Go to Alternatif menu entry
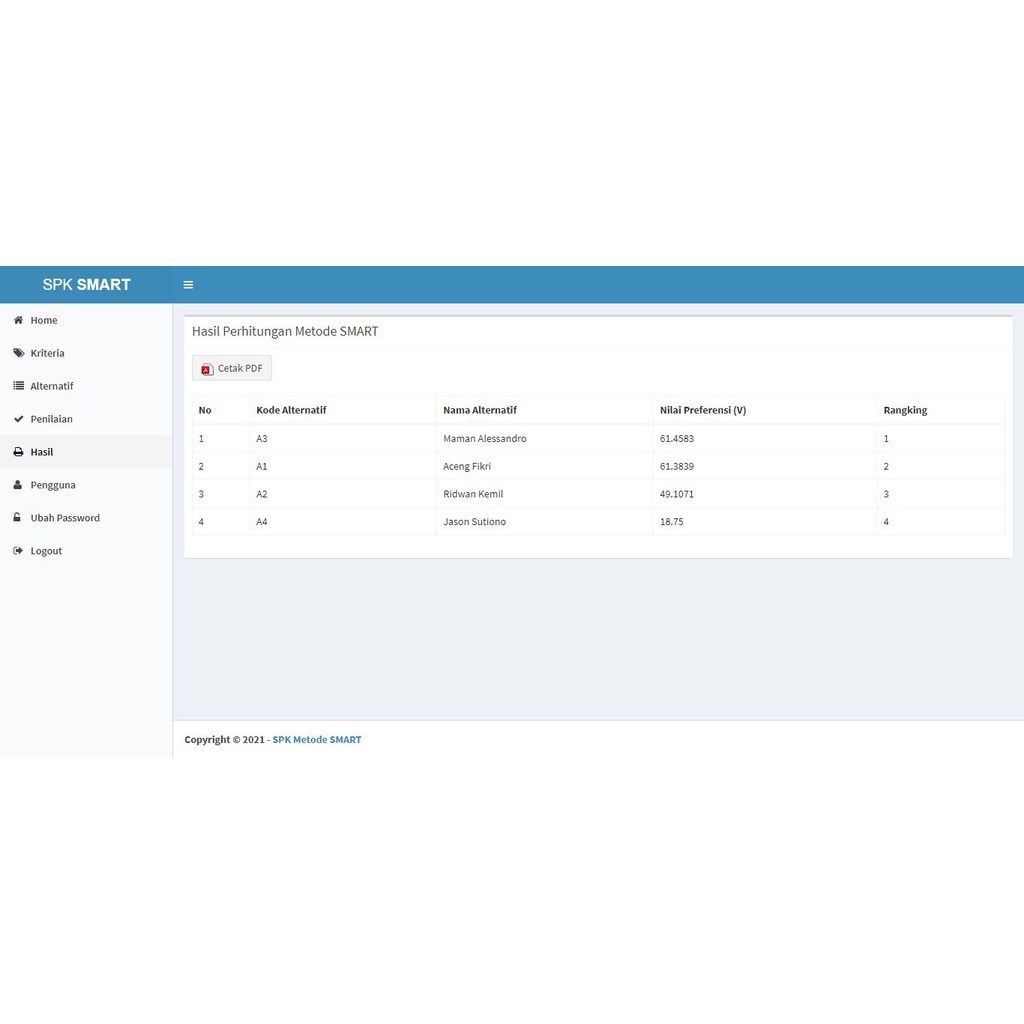 [52, 386]
